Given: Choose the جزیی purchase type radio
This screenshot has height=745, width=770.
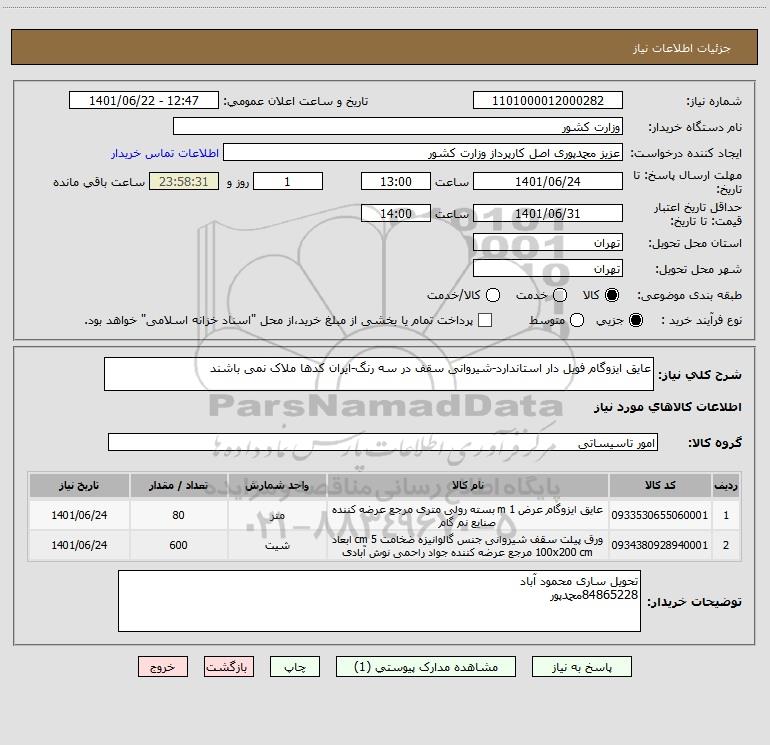Looking at the screenshot, I should pyautogui.click(x=635, y=320).
